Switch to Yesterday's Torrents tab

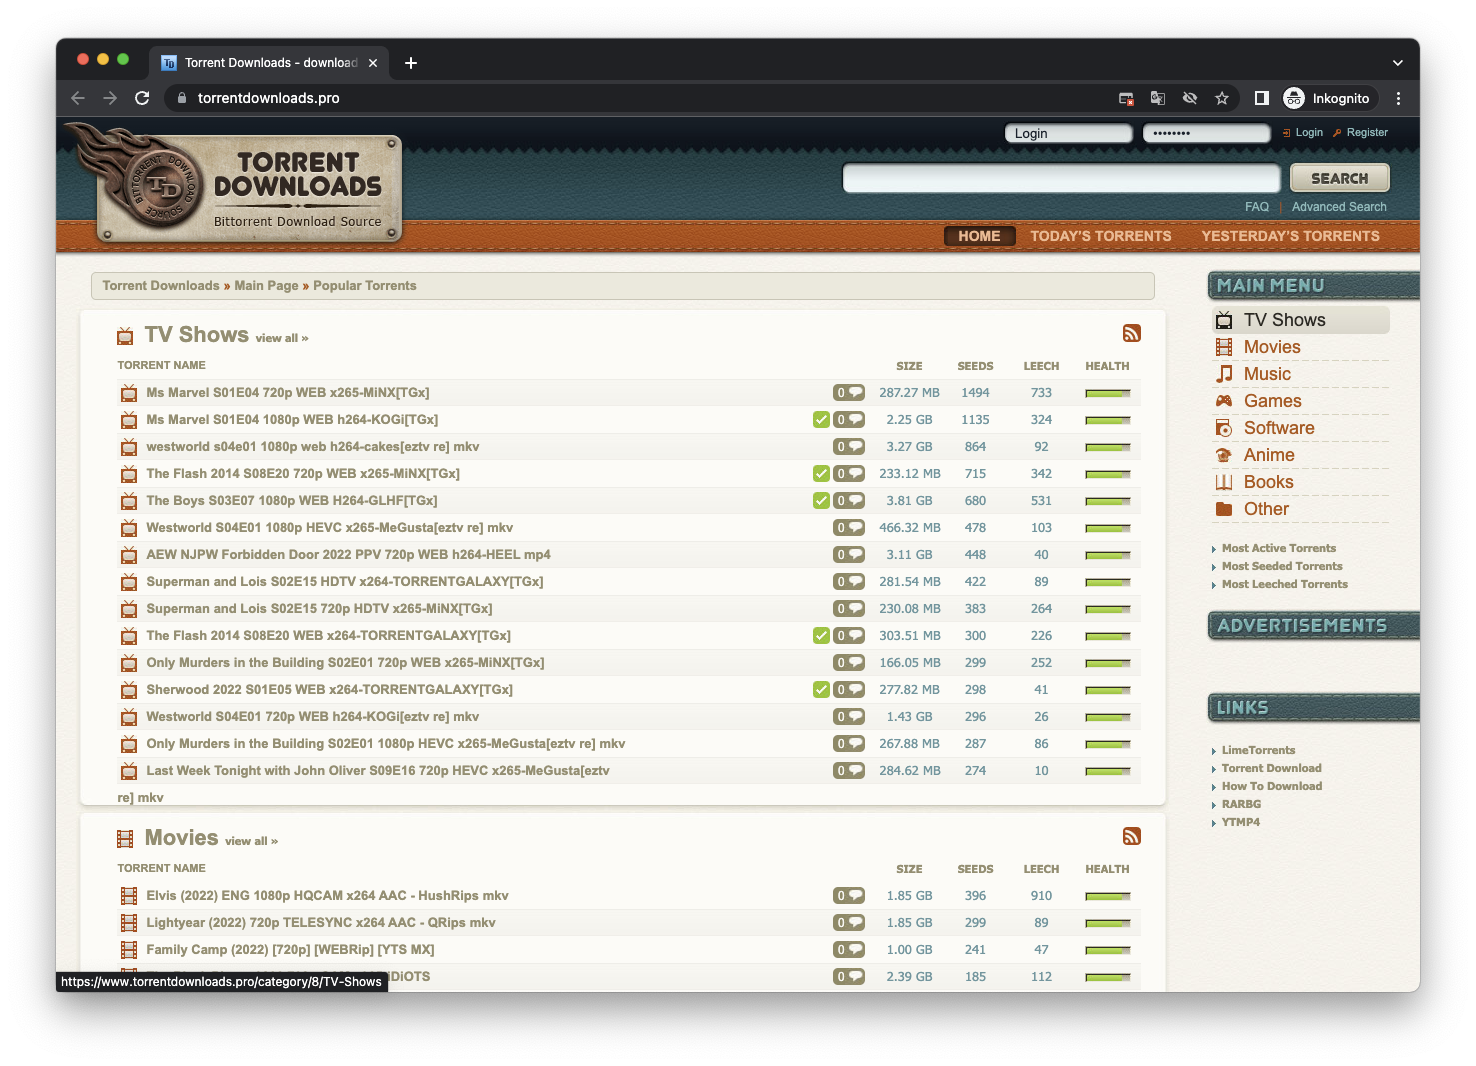click(x=1290, y=236)
